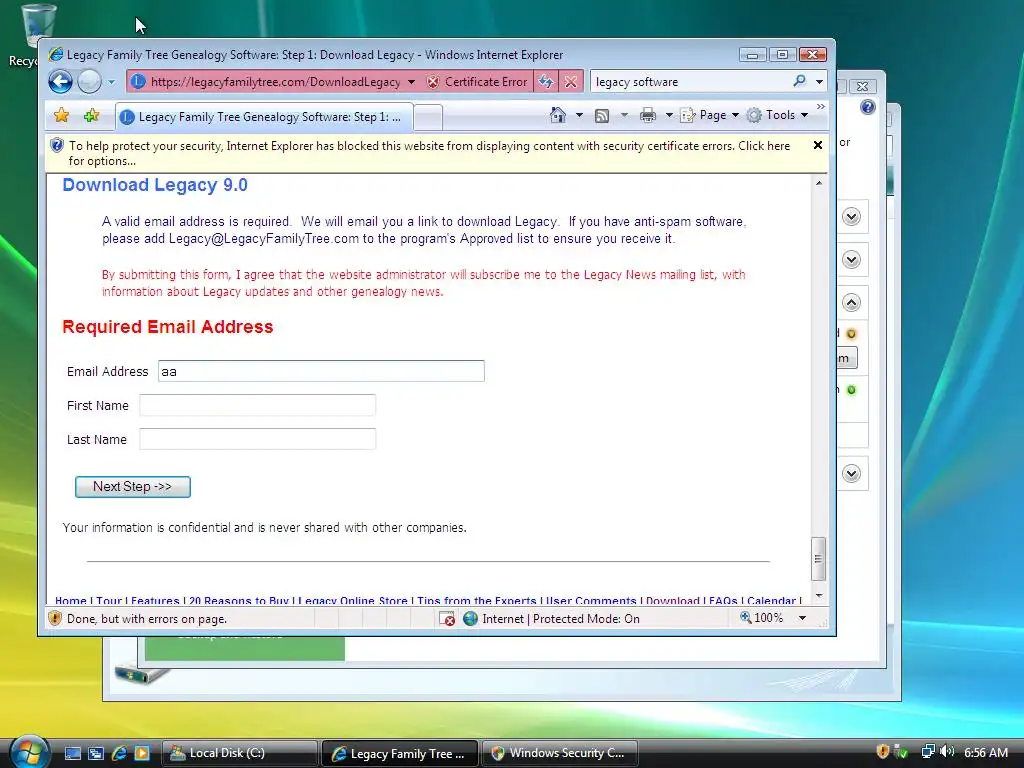Expand the Print options dropdown arrow
This screenshot has height=768, width=1024.
pos(669,115)
